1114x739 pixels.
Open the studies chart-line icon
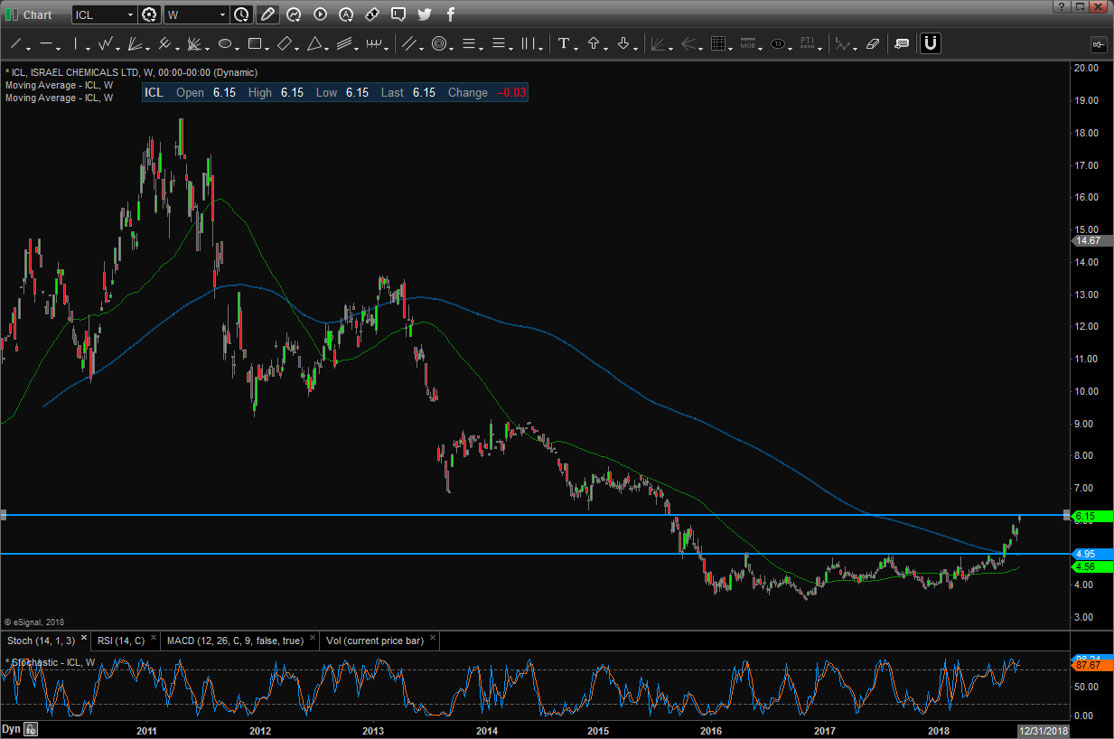click(x=293, y=14)
